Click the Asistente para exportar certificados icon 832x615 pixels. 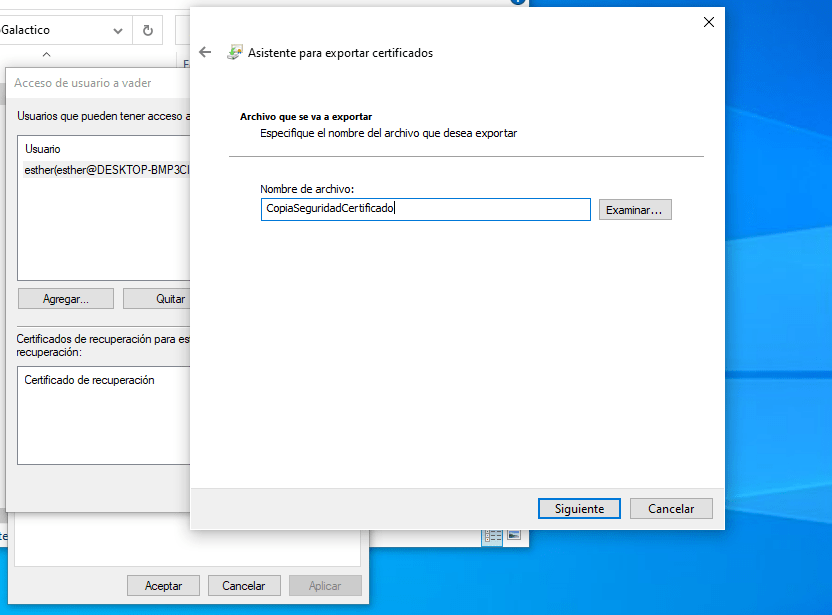click(235, 51)
